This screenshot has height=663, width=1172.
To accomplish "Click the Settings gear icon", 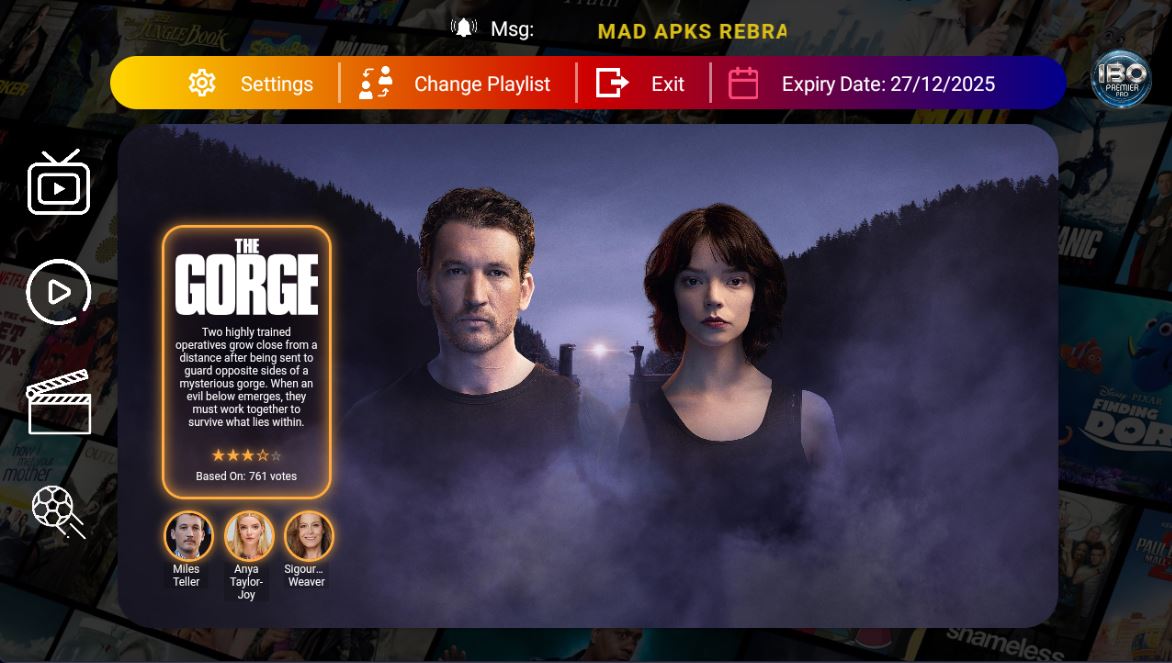I will pos(202,83).
